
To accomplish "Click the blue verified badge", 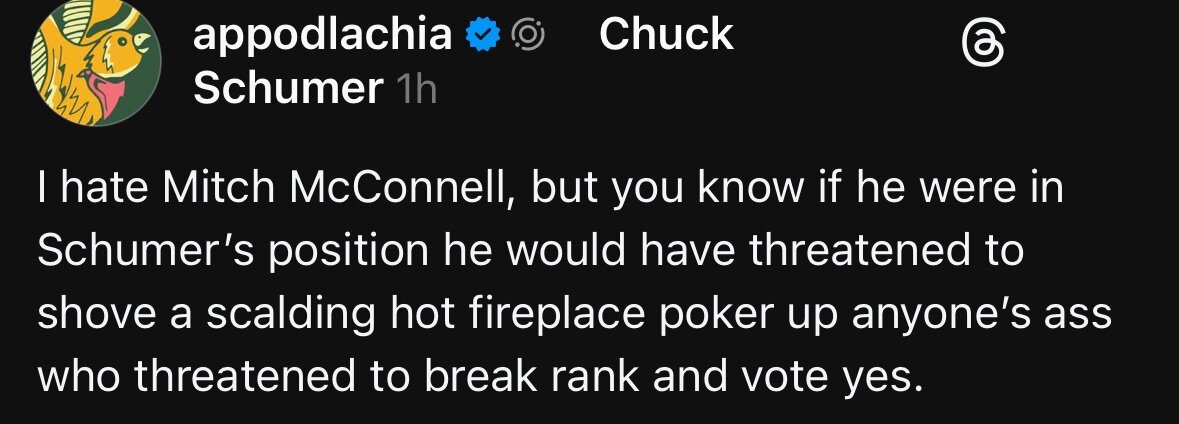I will click(485, 37).
